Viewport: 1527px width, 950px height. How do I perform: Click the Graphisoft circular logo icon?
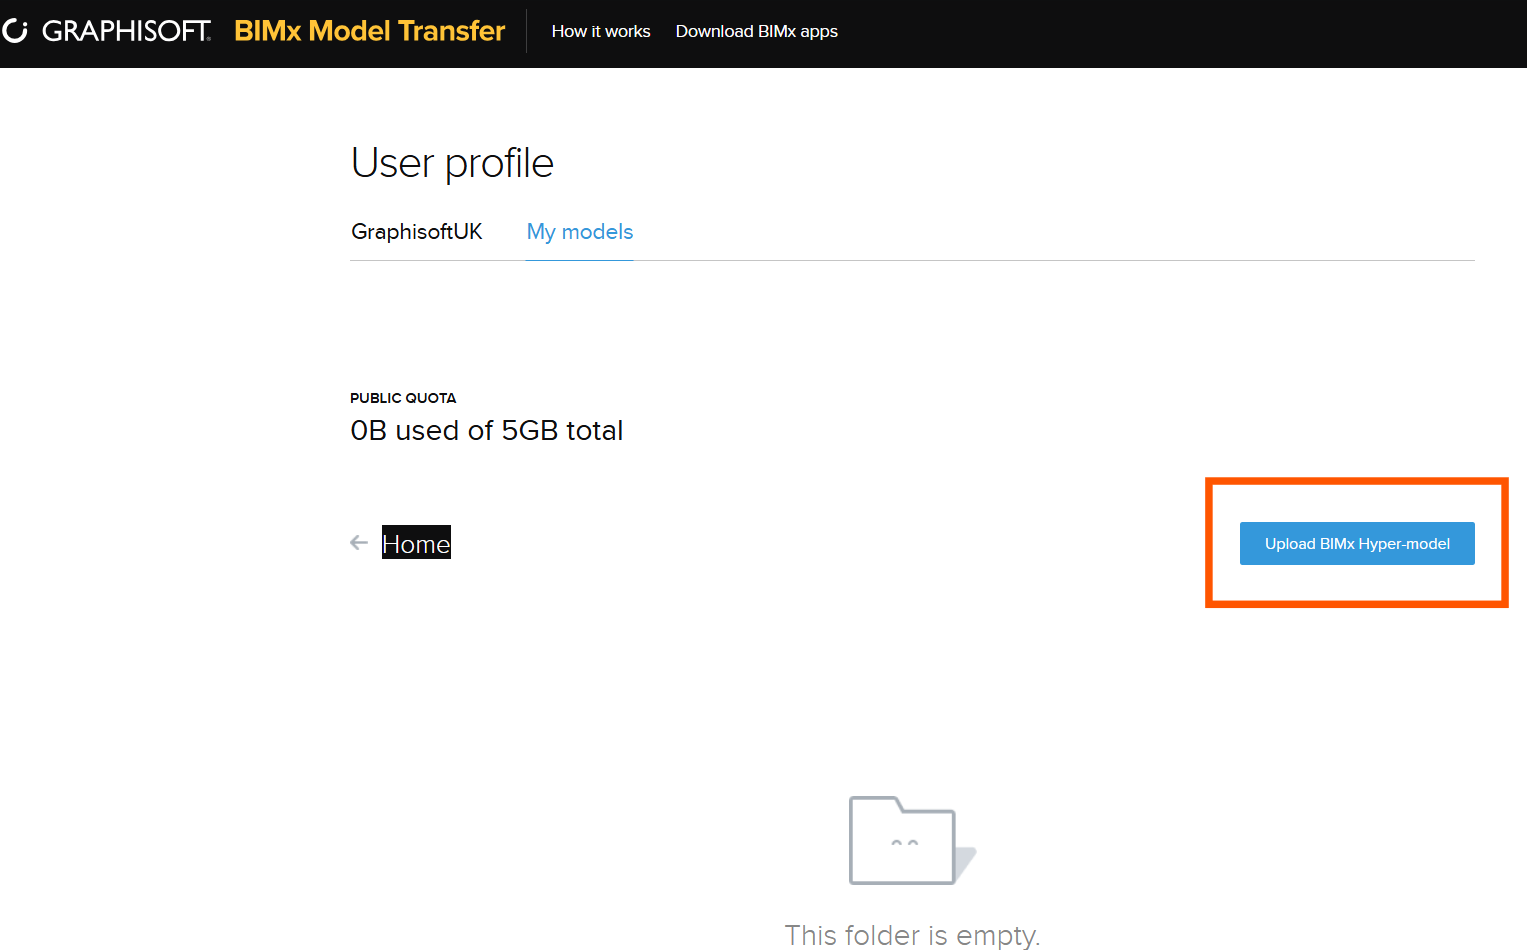(x=15, y=31)
